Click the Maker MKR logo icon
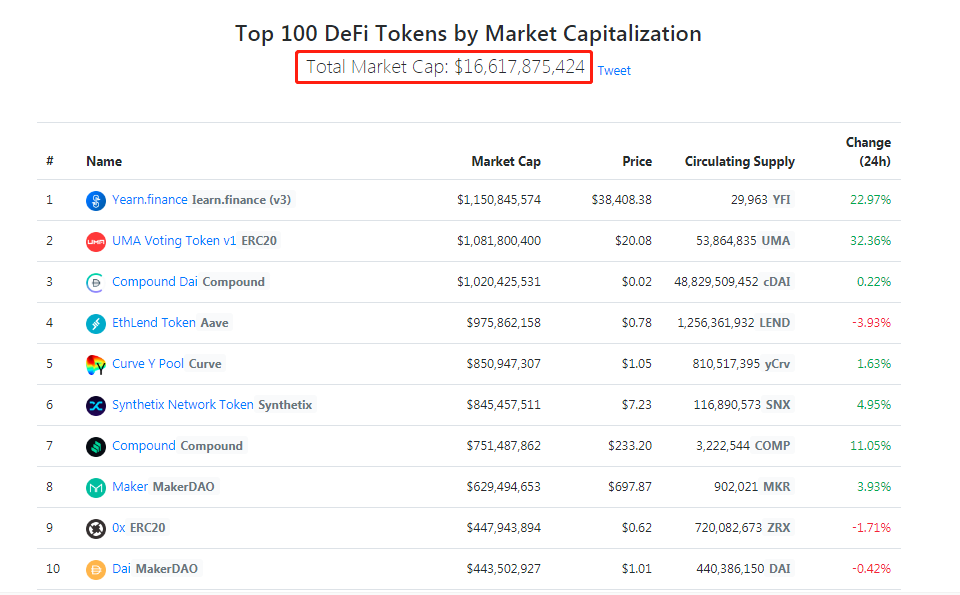Image resolution: width=960 pixels, height=595 pixels. pos(95,487)
